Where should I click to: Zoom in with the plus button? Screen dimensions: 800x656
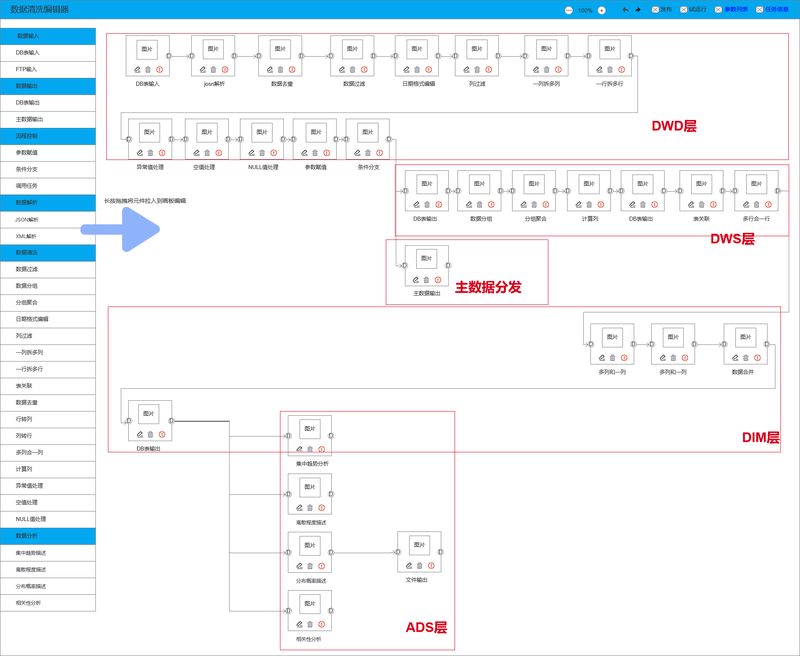(x=602, y=10)
